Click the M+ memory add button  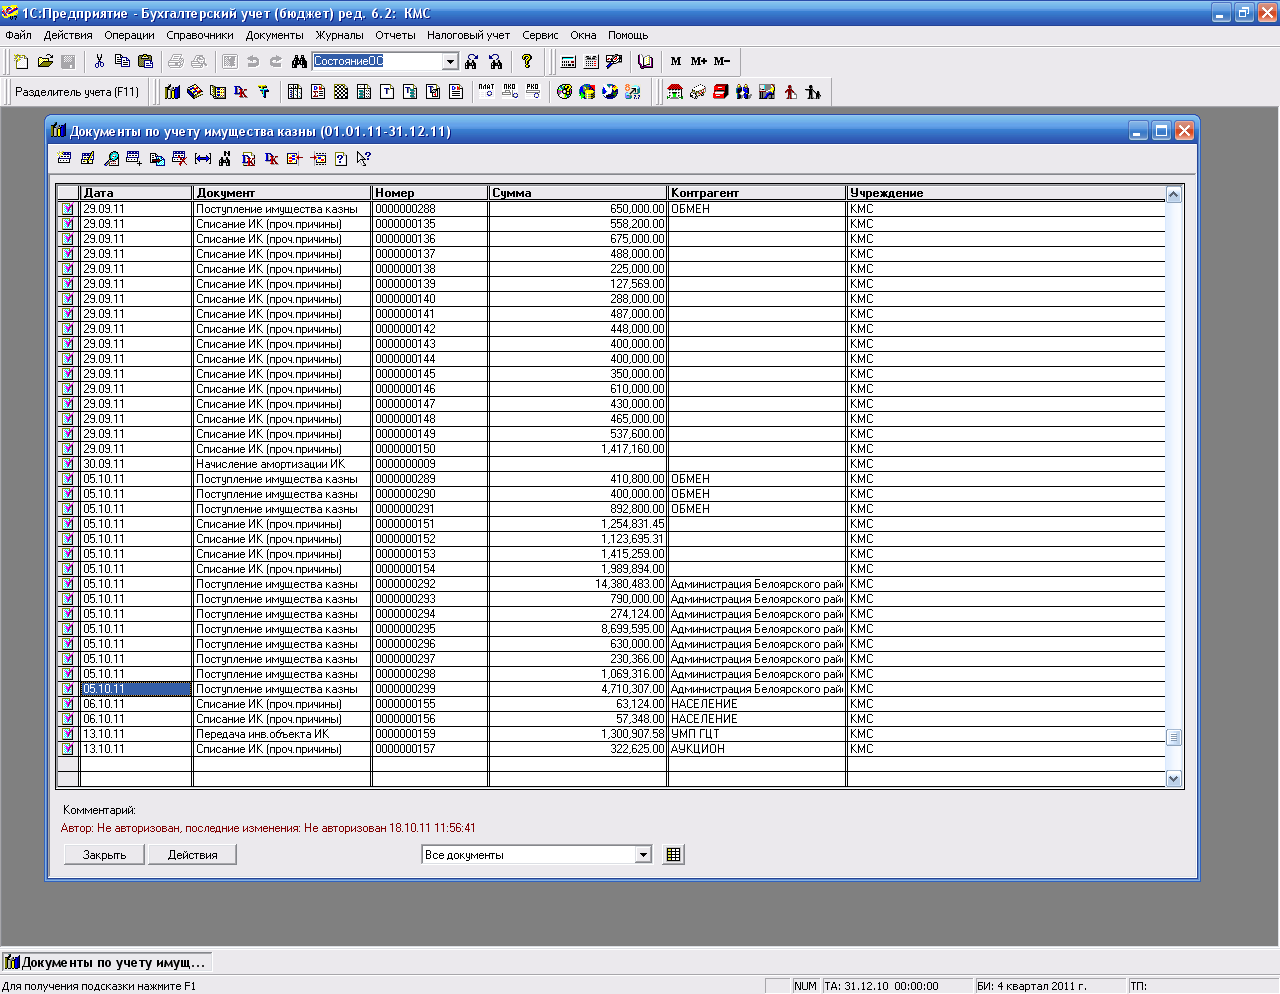pyautogui.click(x=699, y=62)
